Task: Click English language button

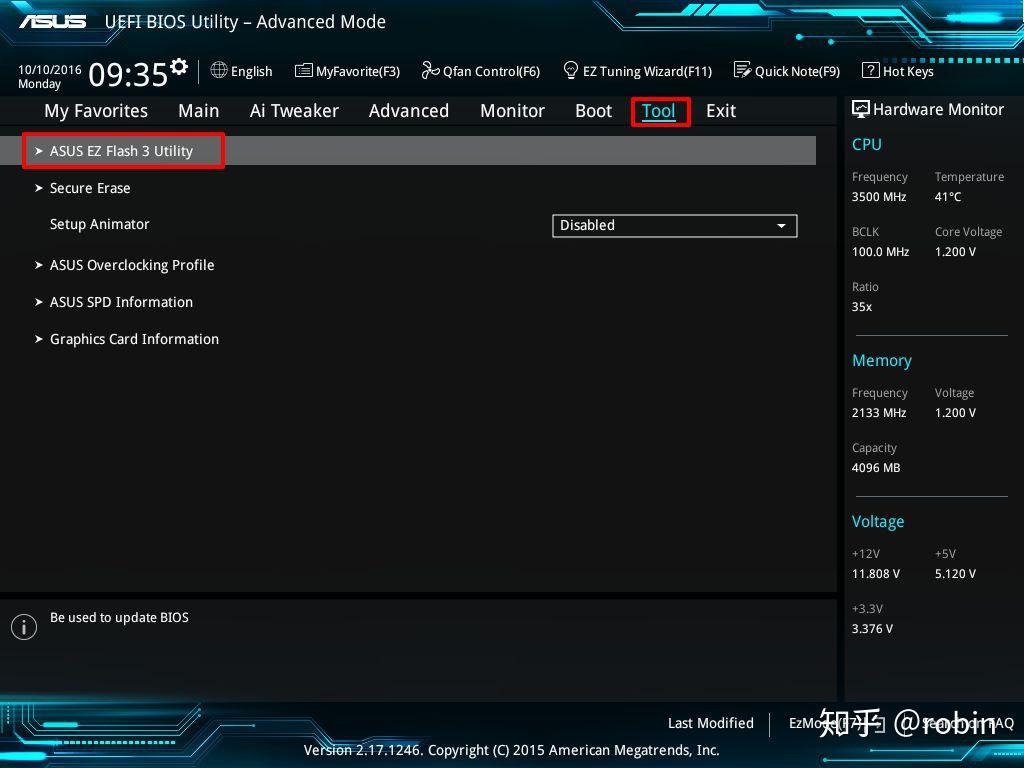Action: (251, 71)
